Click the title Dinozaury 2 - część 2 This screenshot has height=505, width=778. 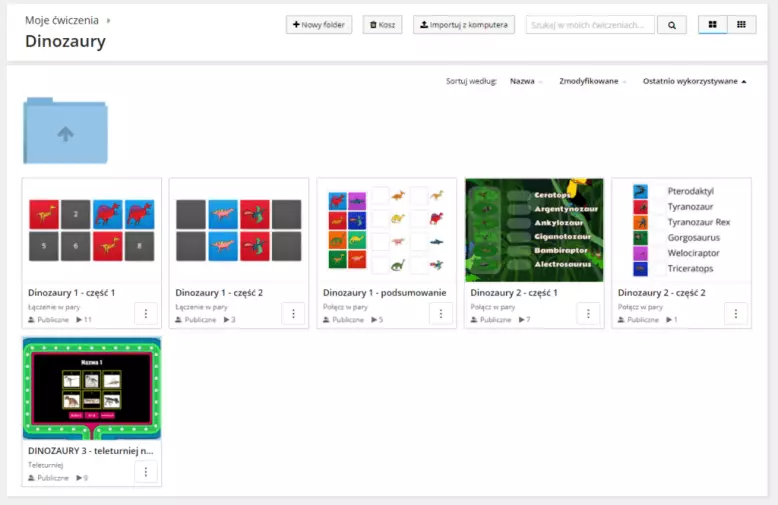click(x=661, y=293)
